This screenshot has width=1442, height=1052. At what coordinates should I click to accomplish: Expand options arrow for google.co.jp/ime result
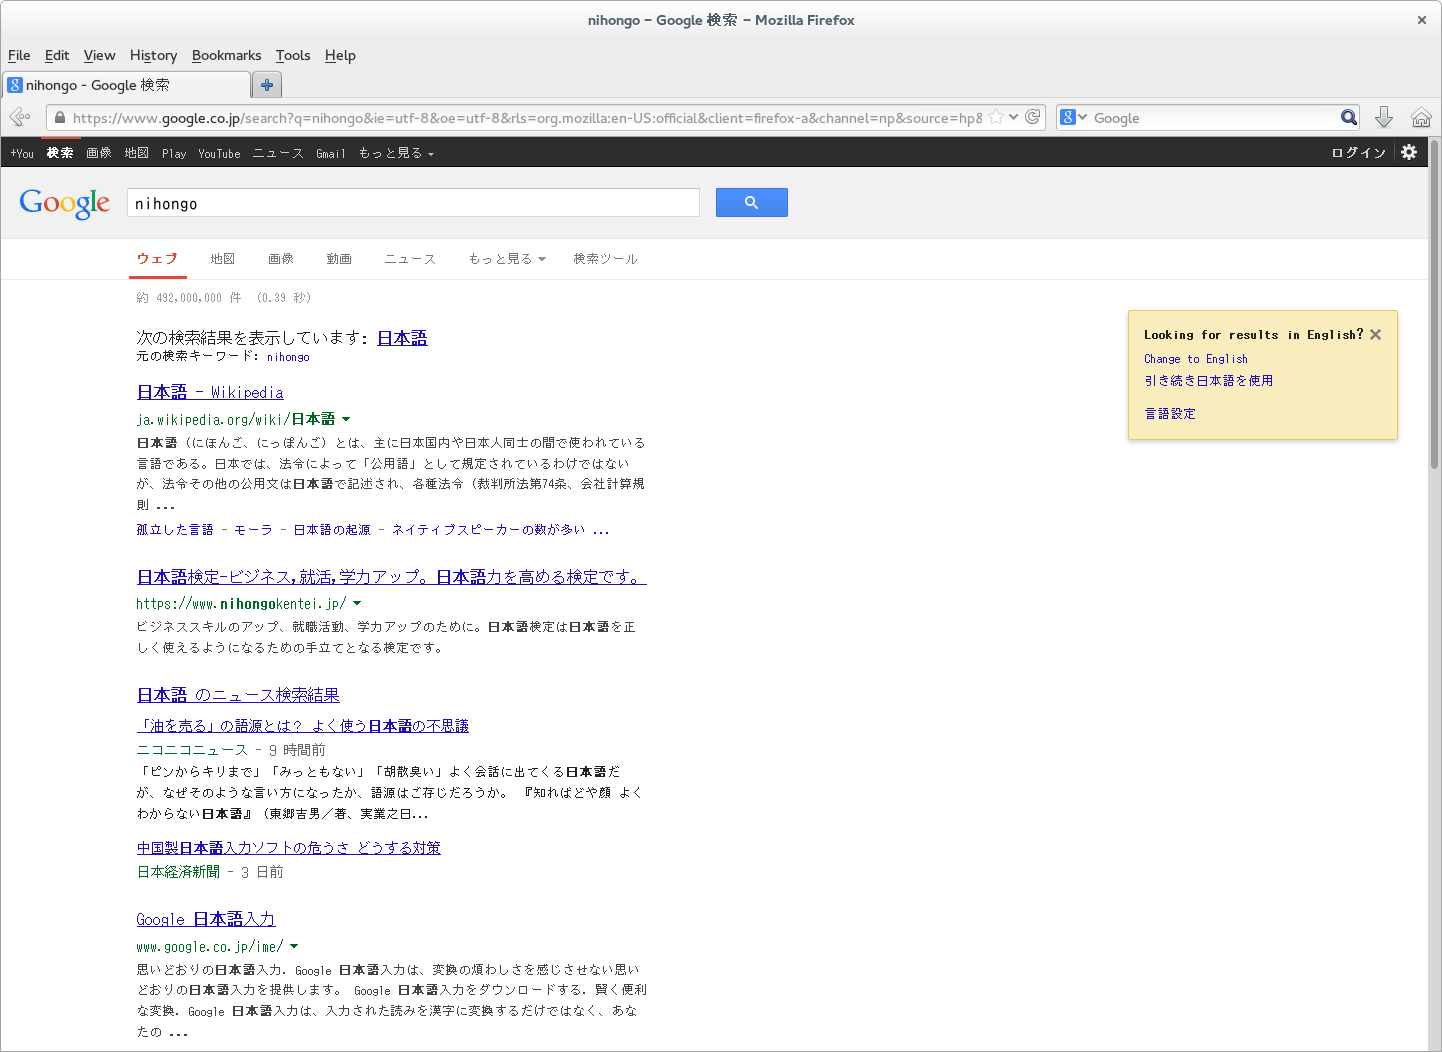[294, 946]
